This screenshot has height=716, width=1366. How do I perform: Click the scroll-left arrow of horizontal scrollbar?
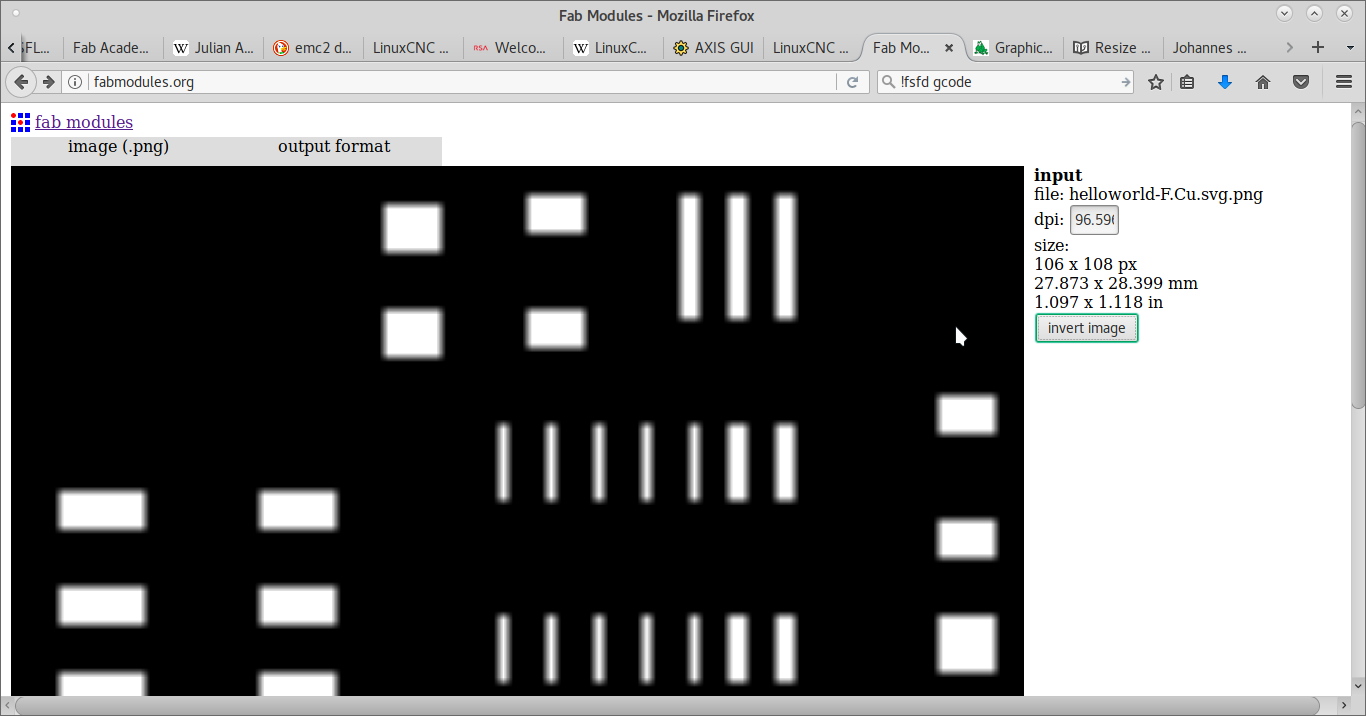pyautogui.click(x=7, y=706)
